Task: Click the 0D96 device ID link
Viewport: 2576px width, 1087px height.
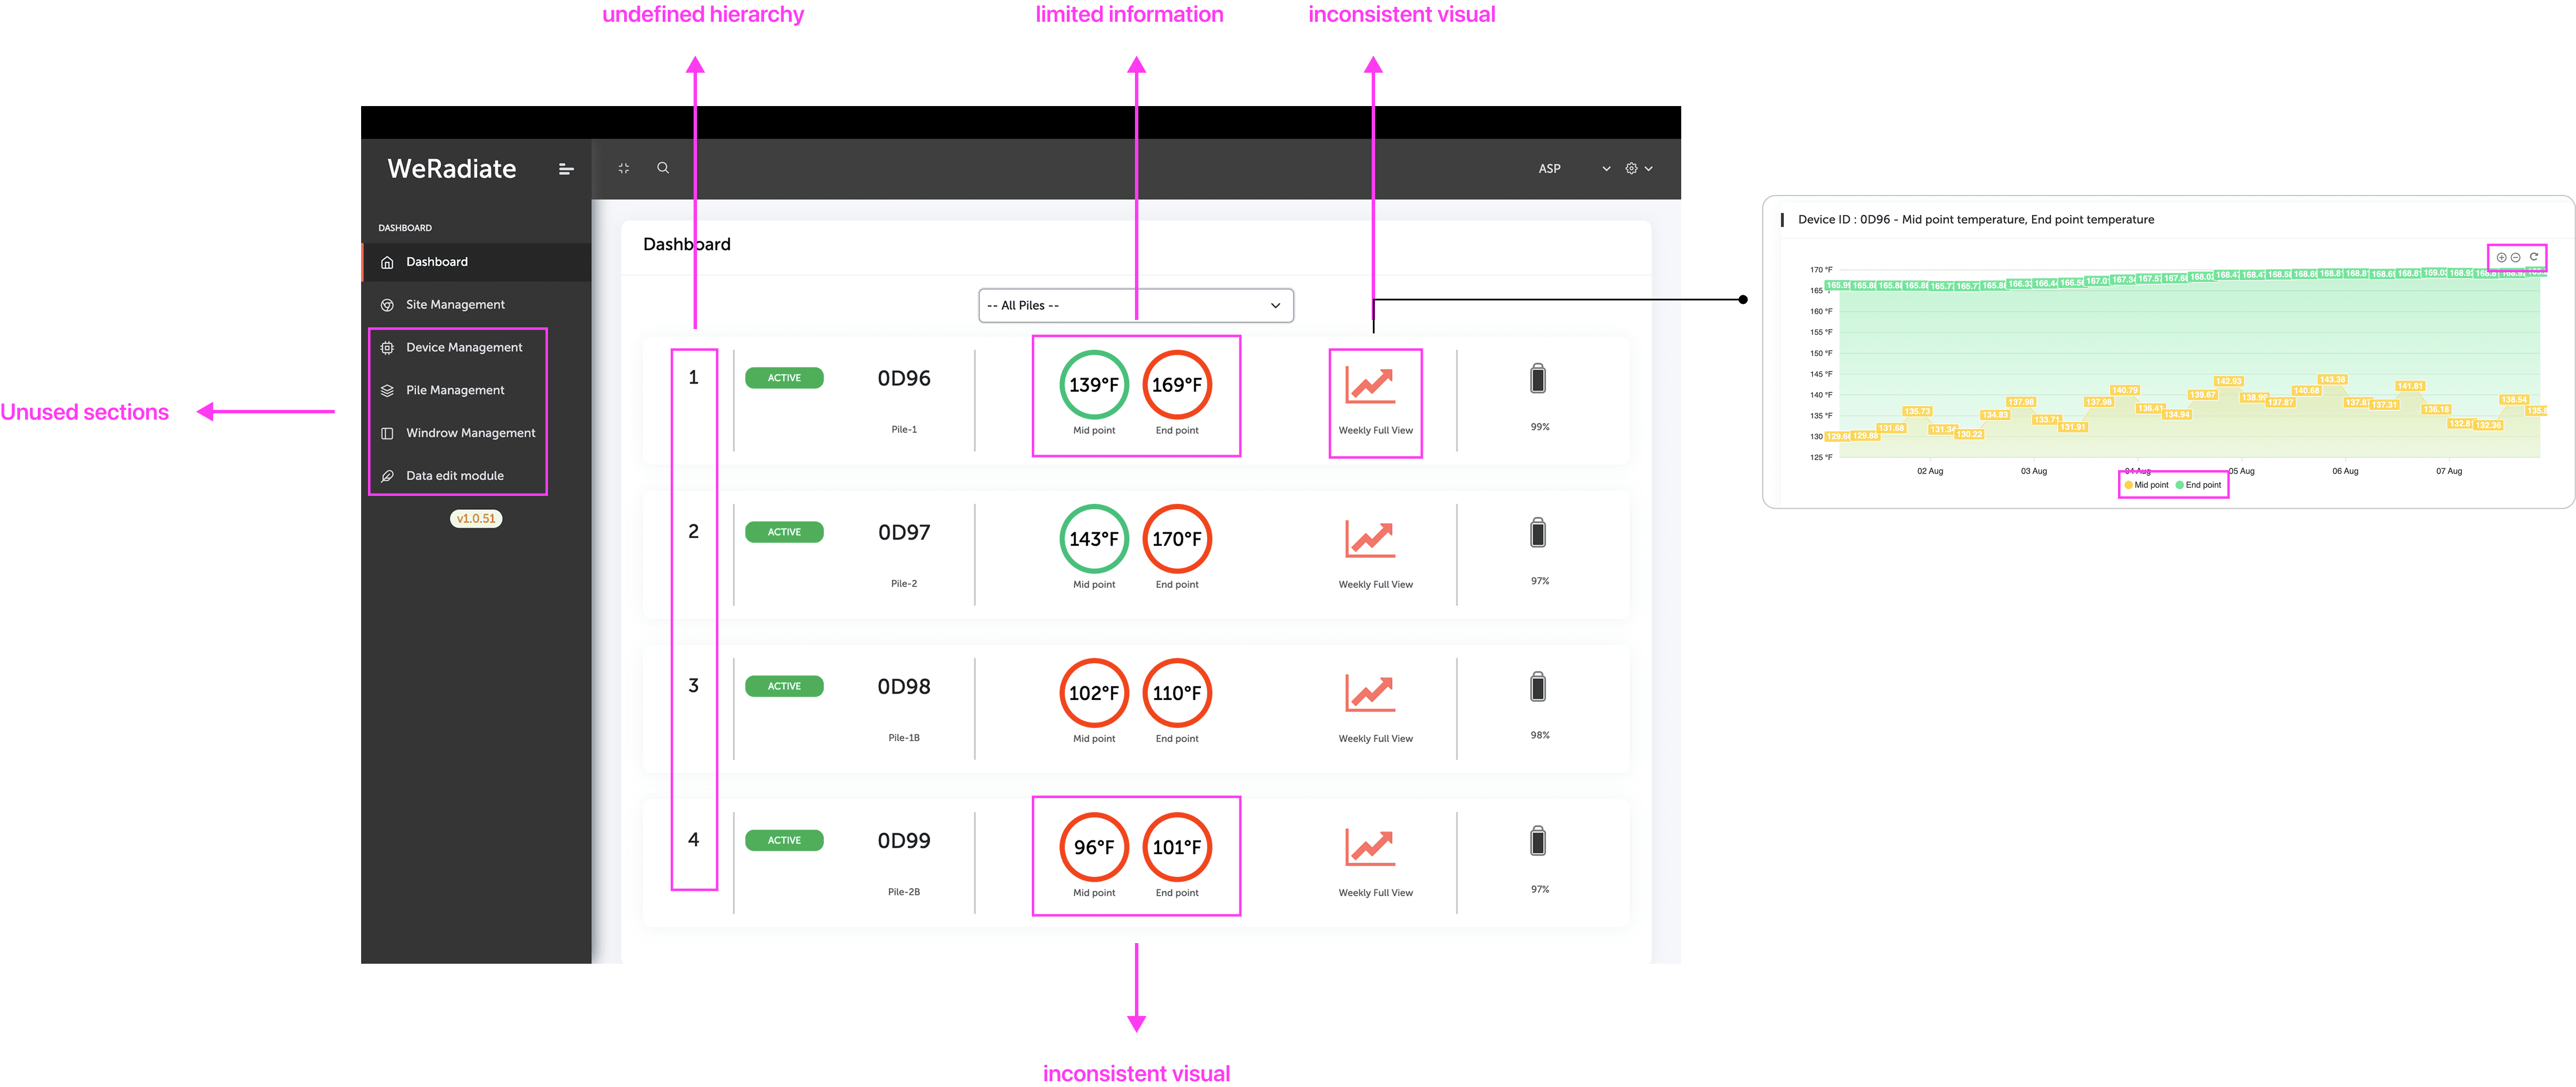Action: 903,378
